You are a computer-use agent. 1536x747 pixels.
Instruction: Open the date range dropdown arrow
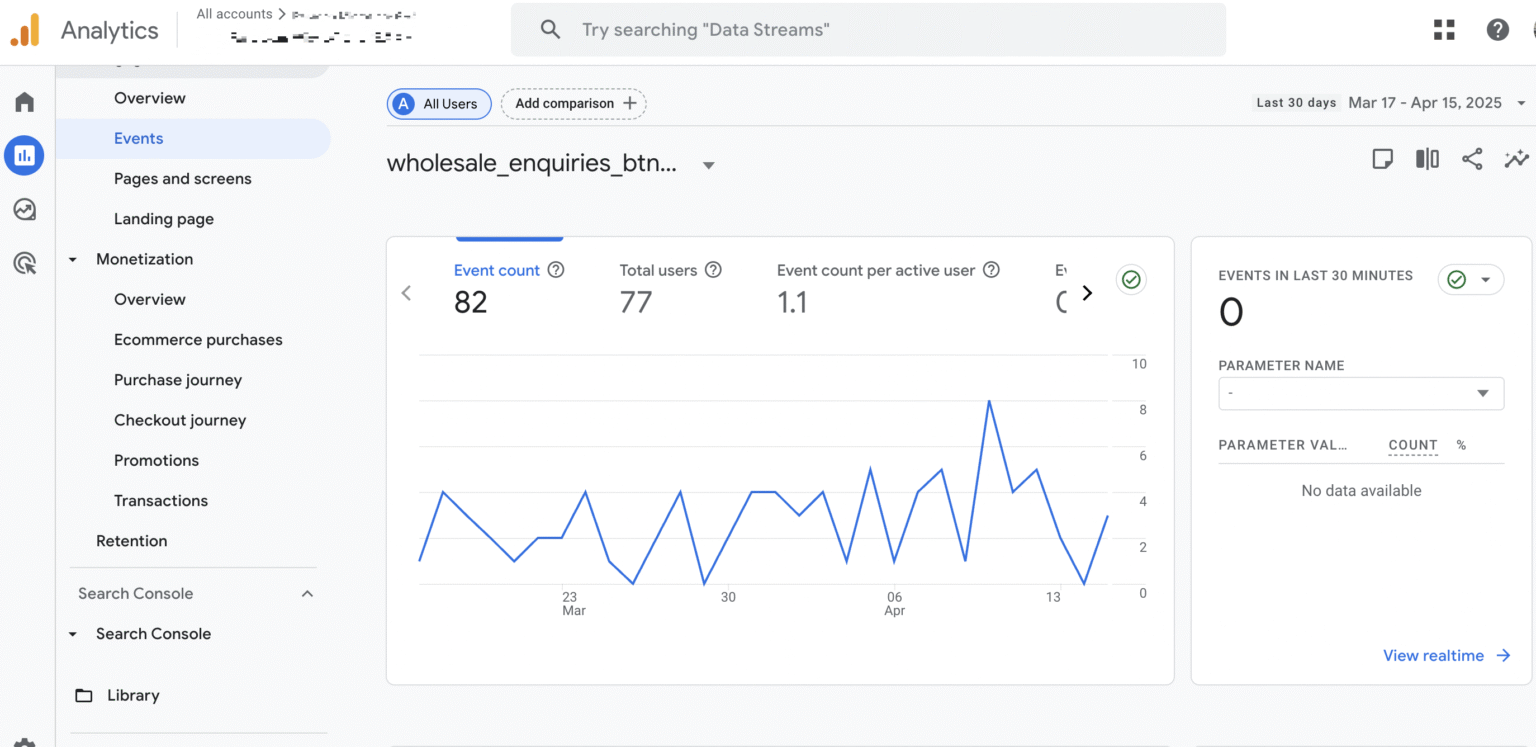coord(1521,103)
